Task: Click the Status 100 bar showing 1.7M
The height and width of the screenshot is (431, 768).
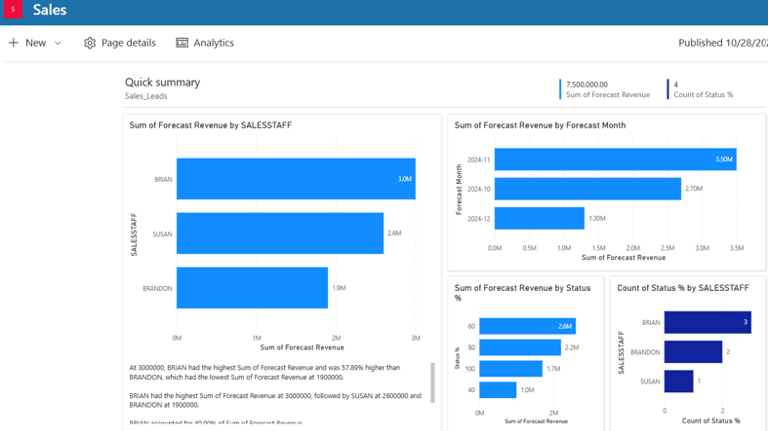Action: [x=511, y=369]
